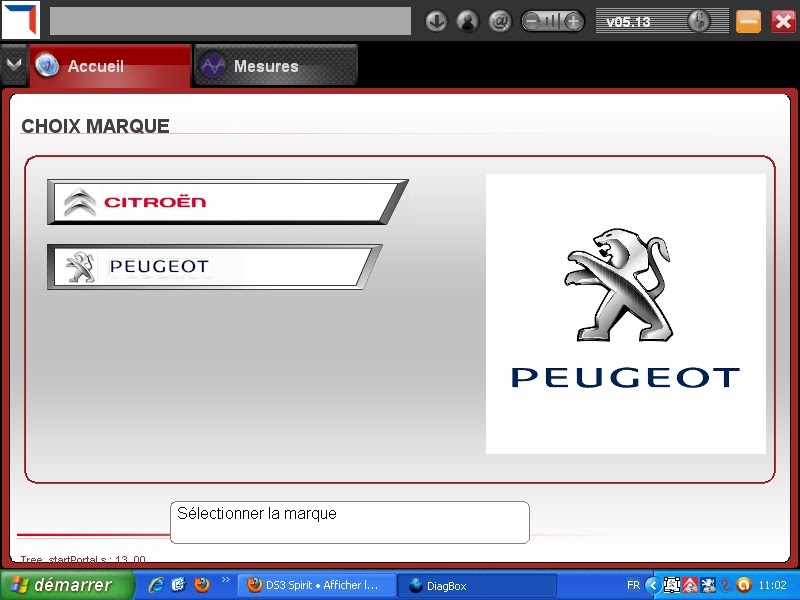The width and height of the screenshot is (800, 600).
Task: Click the Peugeot lion tray icon
Action: point(708,585)
